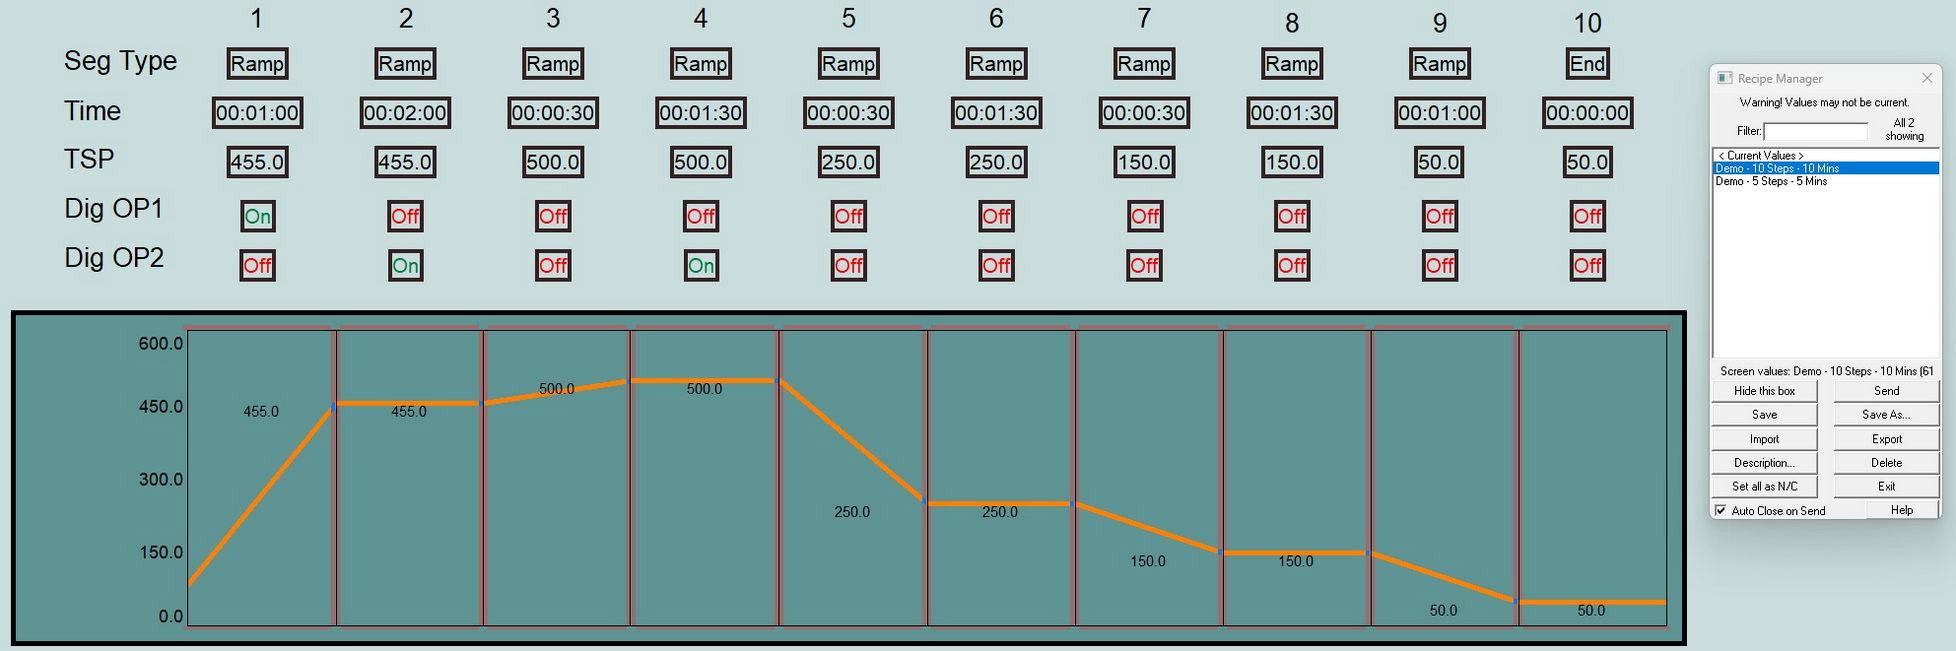Select recipe Demo - 10 Steps - 10 Mins
The image size is (1956, 651).
[x=1826, y=168]
